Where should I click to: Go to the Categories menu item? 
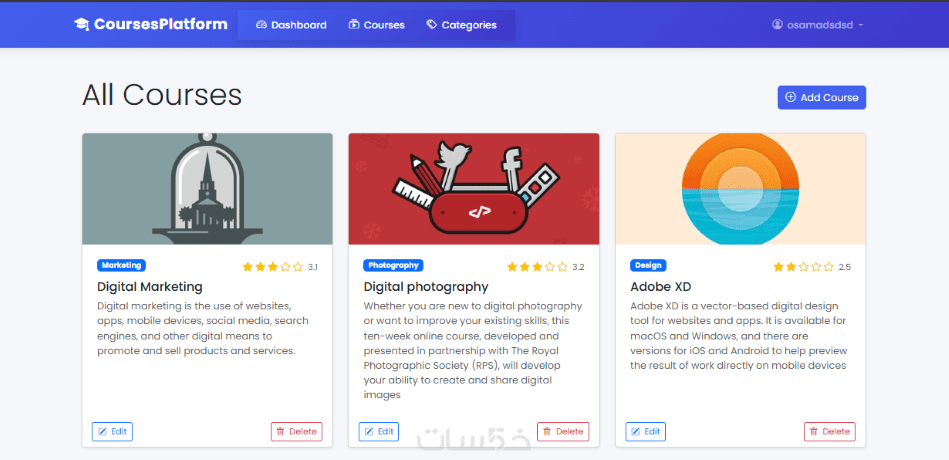tap(461, 25)
